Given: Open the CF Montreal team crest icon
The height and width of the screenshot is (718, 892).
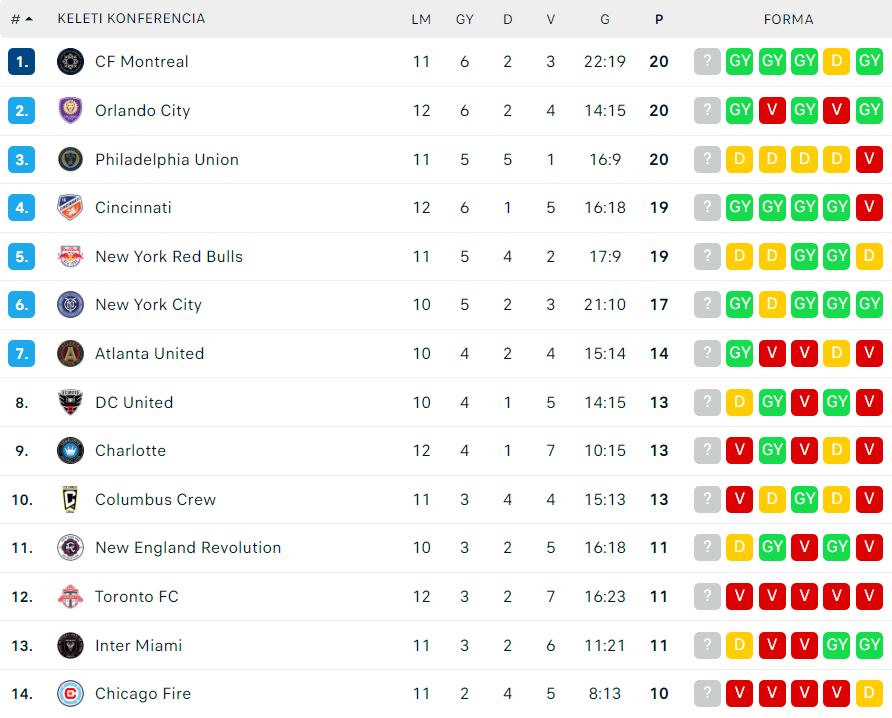Looking at the screenshot, I should [71, 61].
